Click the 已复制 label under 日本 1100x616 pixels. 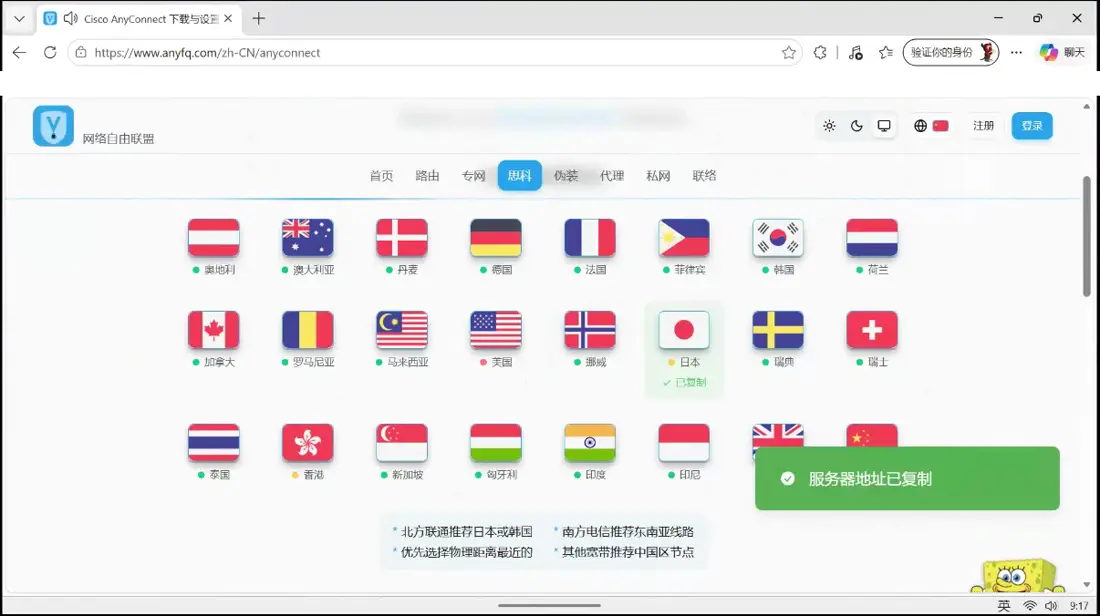(685, 383)
